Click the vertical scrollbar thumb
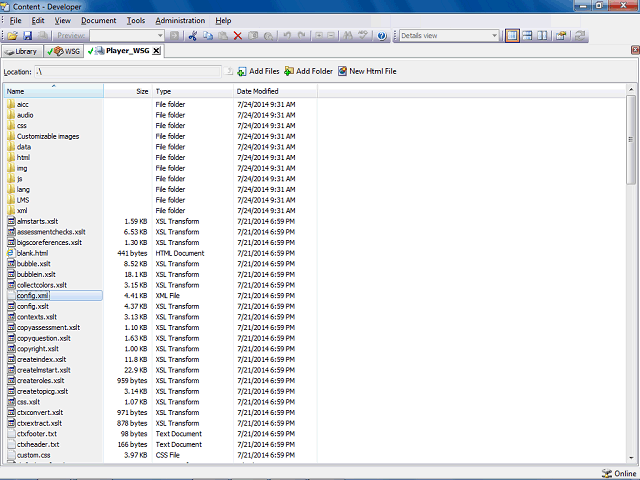The width and height of the screenshot is (640, 480). [x=631, y=140]
